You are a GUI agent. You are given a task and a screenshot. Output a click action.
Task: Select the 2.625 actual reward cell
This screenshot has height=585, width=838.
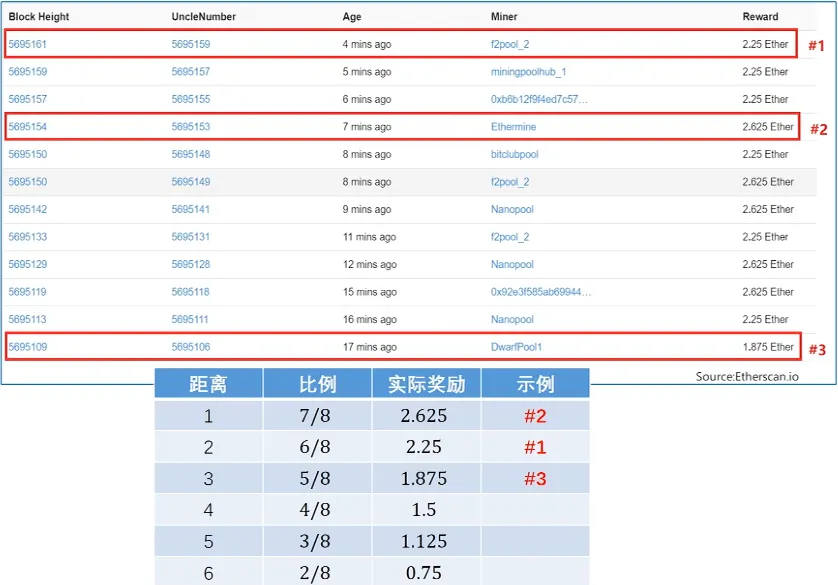coord(427,416)
